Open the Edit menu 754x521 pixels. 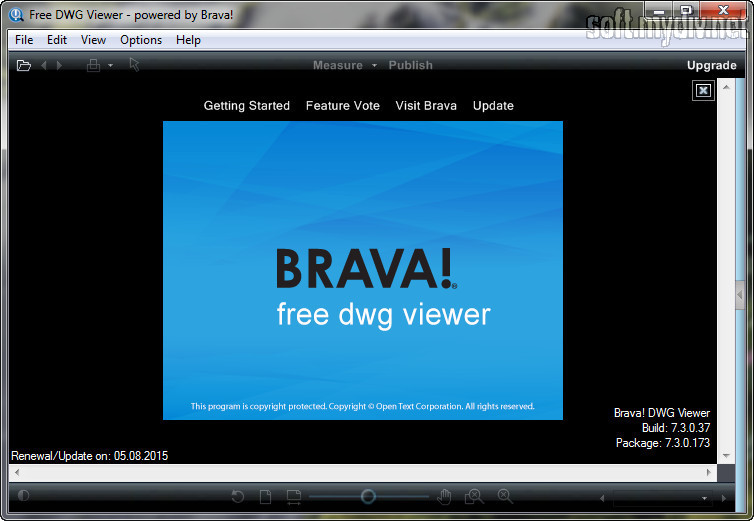click(57, 40)
